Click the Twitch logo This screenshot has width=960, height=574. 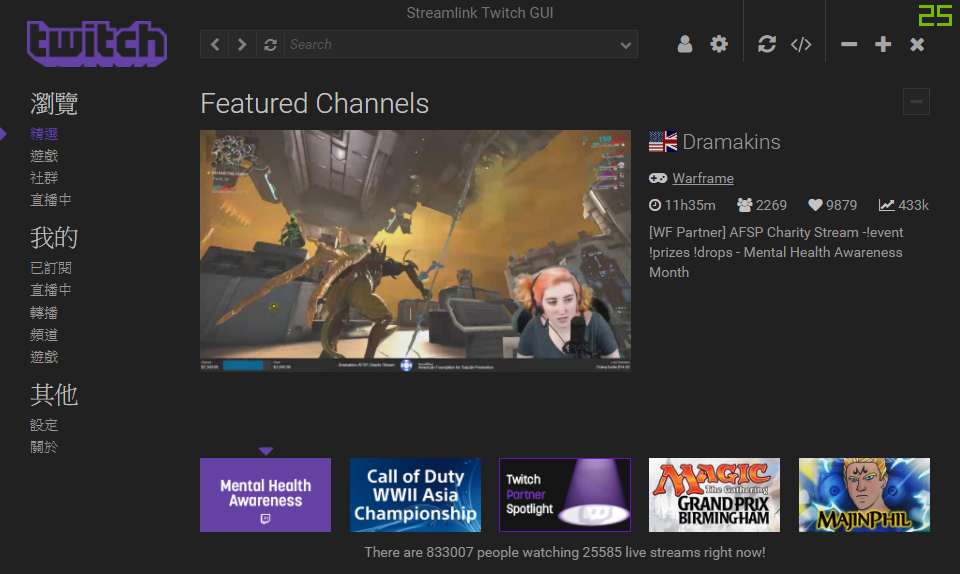pyautogui.click(x=97, y=43)
